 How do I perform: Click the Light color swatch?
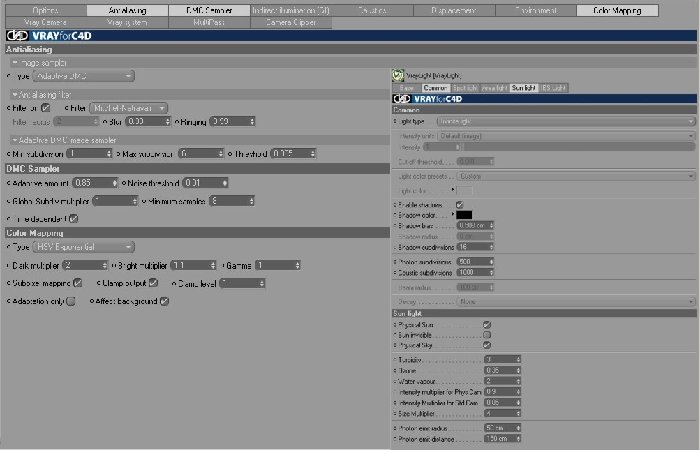464,191
